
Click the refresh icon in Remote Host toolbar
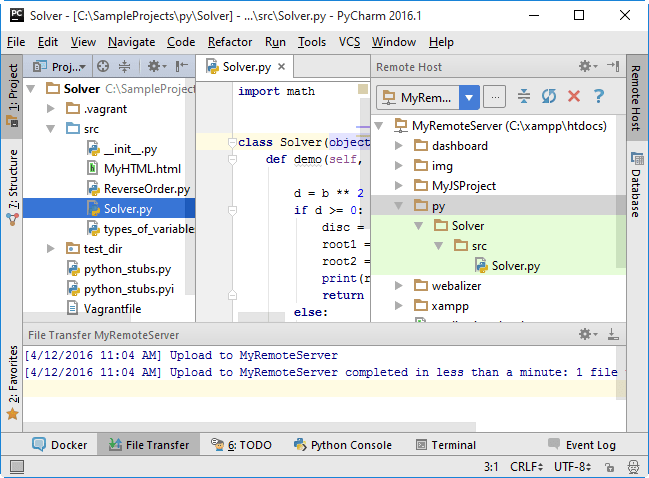549,97
